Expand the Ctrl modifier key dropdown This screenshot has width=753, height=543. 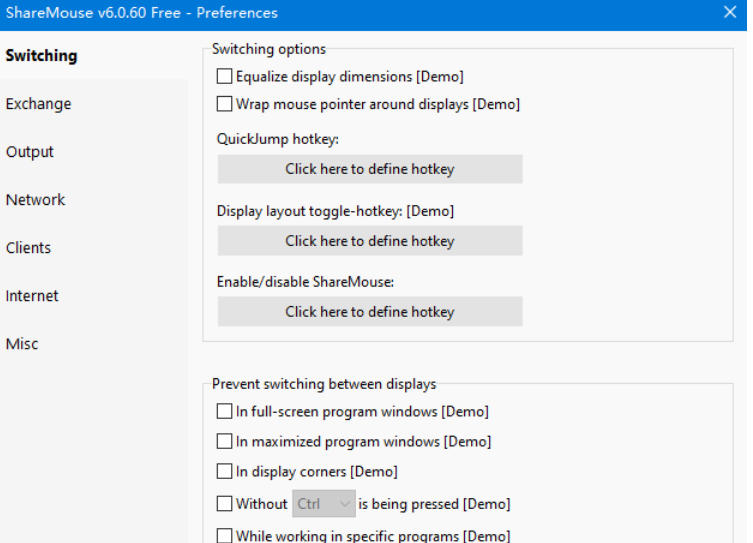click(324, 504)
